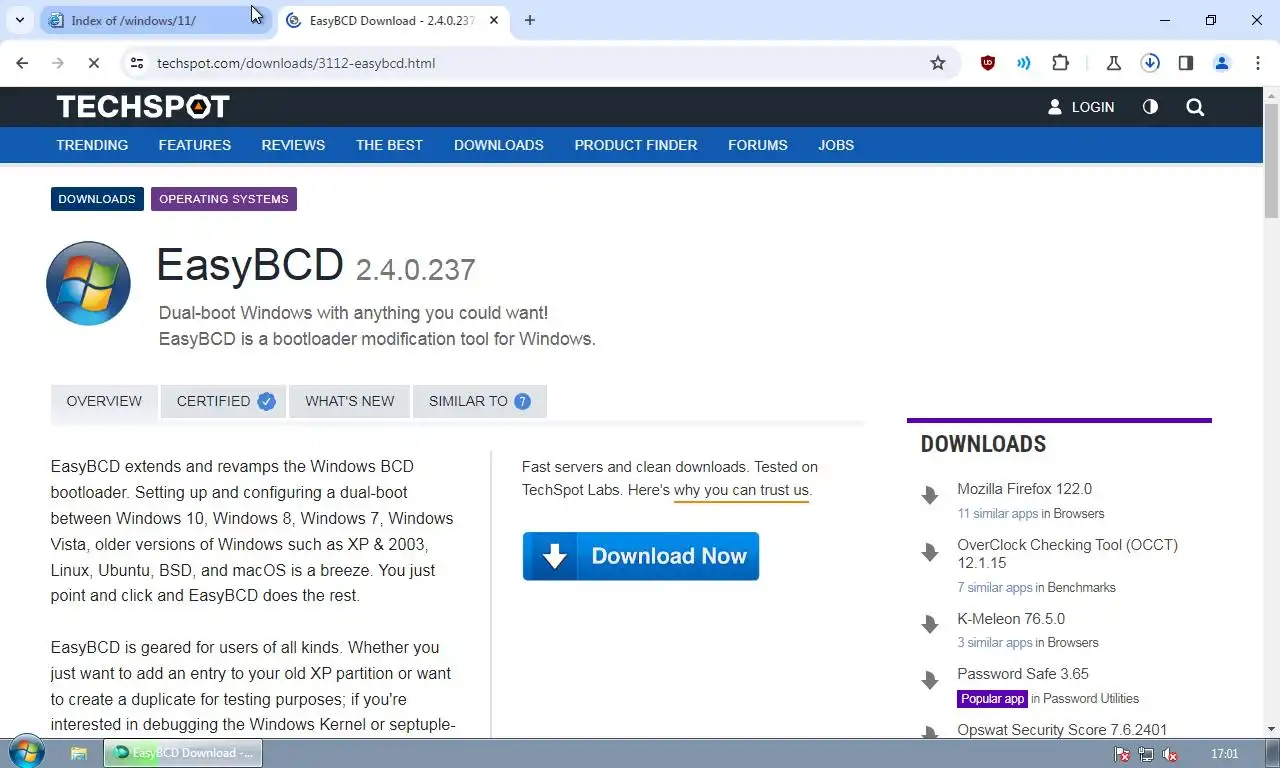1280x768 pixels.
Task: Open the PRODUCT FINDER nav item
Action: click(x=636, y=145)
